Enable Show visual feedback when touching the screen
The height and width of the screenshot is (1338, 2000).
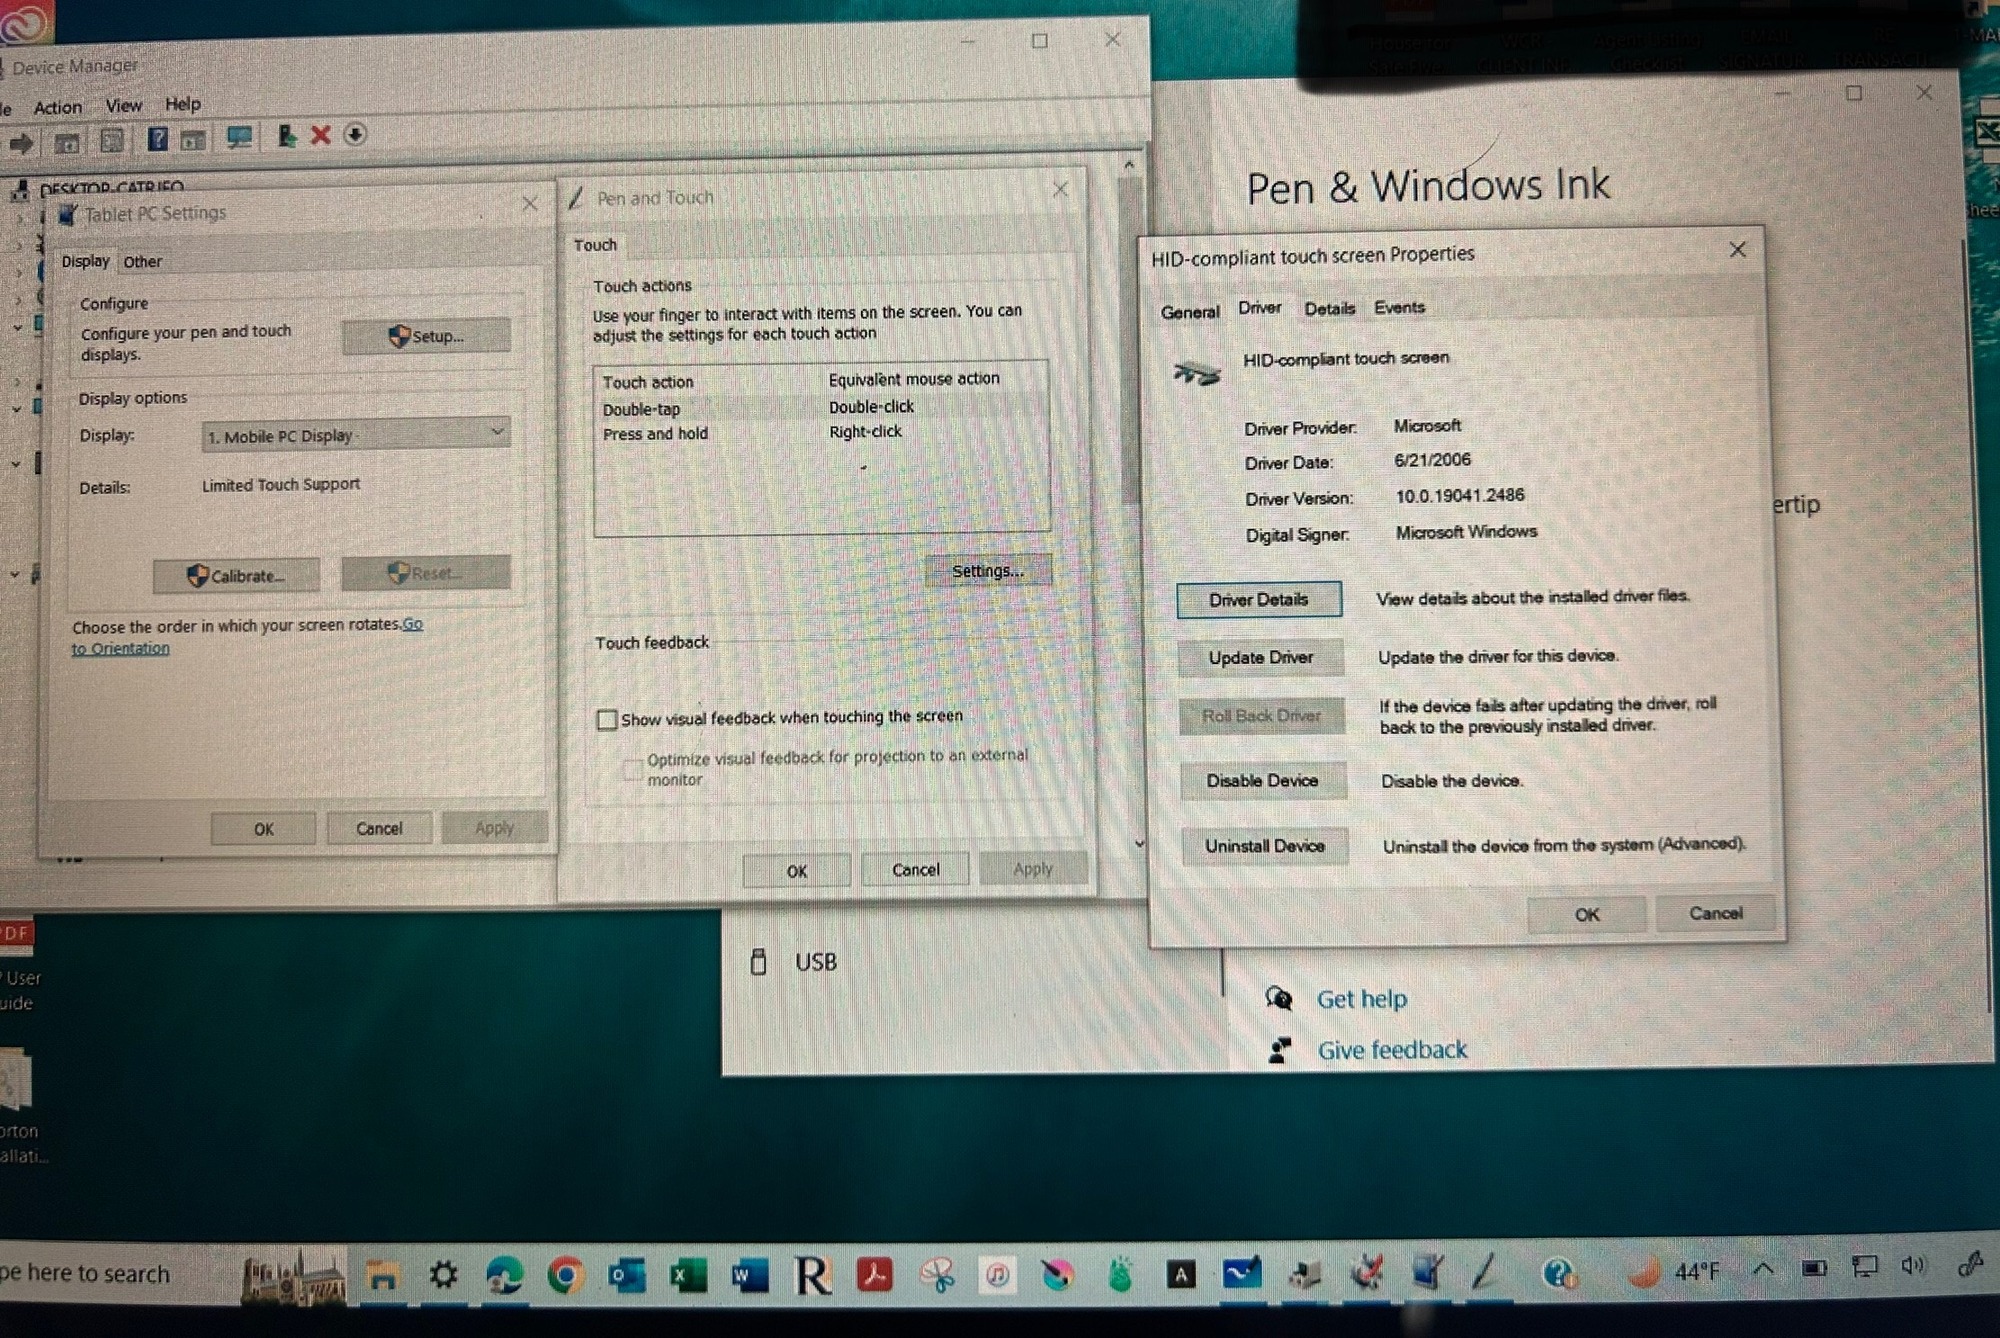(607, 720)
